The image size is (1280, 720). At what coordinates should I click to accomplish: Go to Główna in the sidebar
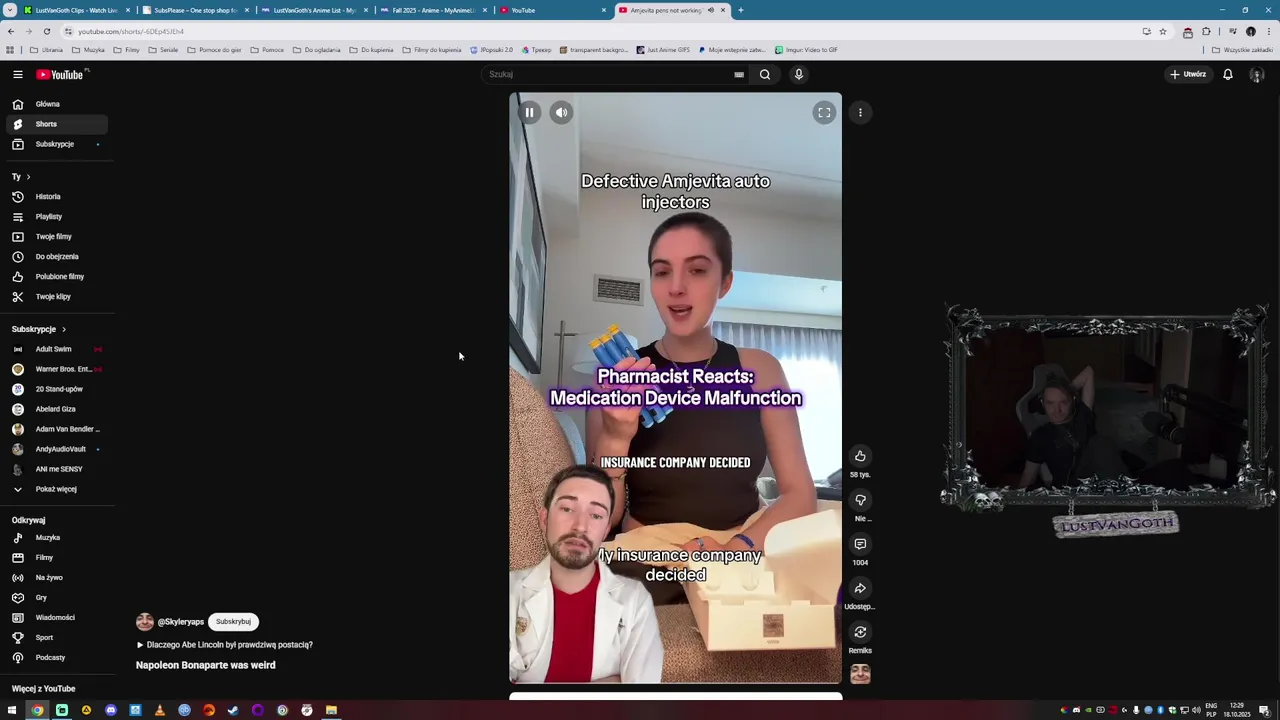56,104
